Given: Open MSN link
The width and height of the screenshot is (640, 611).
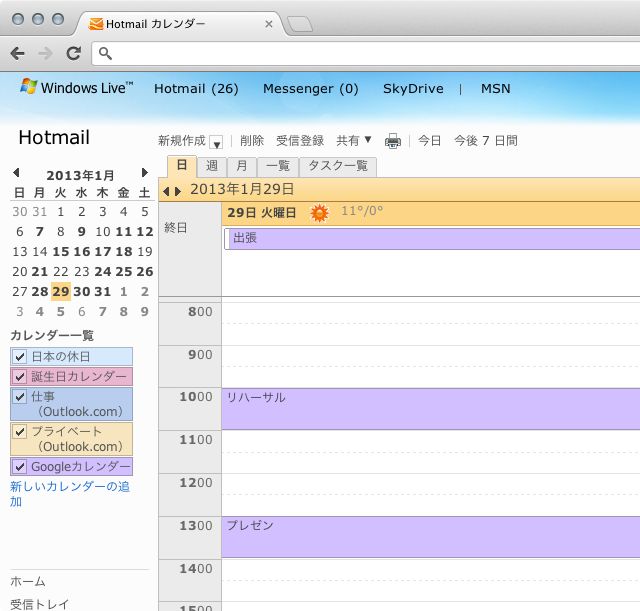Looking at the screenshot, I should tap(496, 89).
